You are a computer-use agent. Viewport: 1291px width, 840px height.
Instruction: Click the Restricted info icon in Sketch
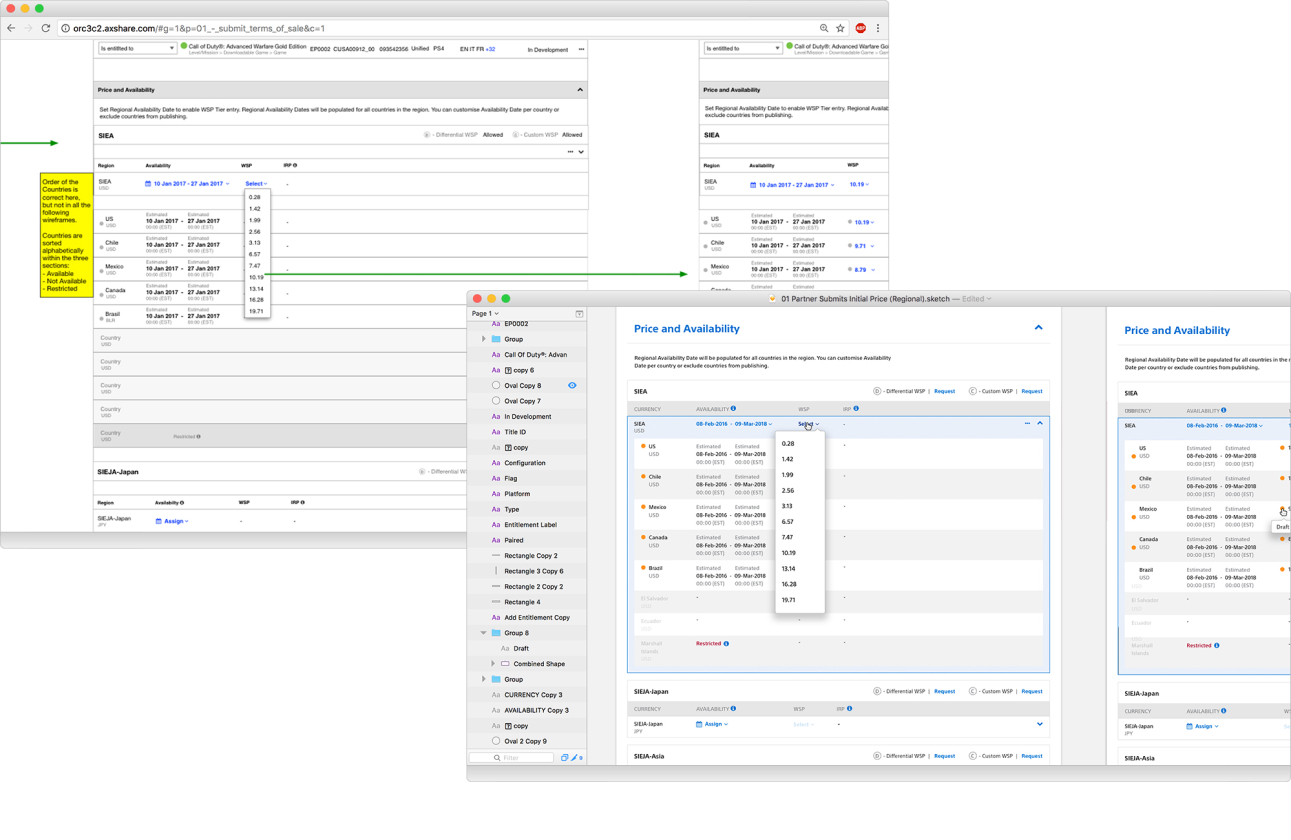tap(726, 644)
